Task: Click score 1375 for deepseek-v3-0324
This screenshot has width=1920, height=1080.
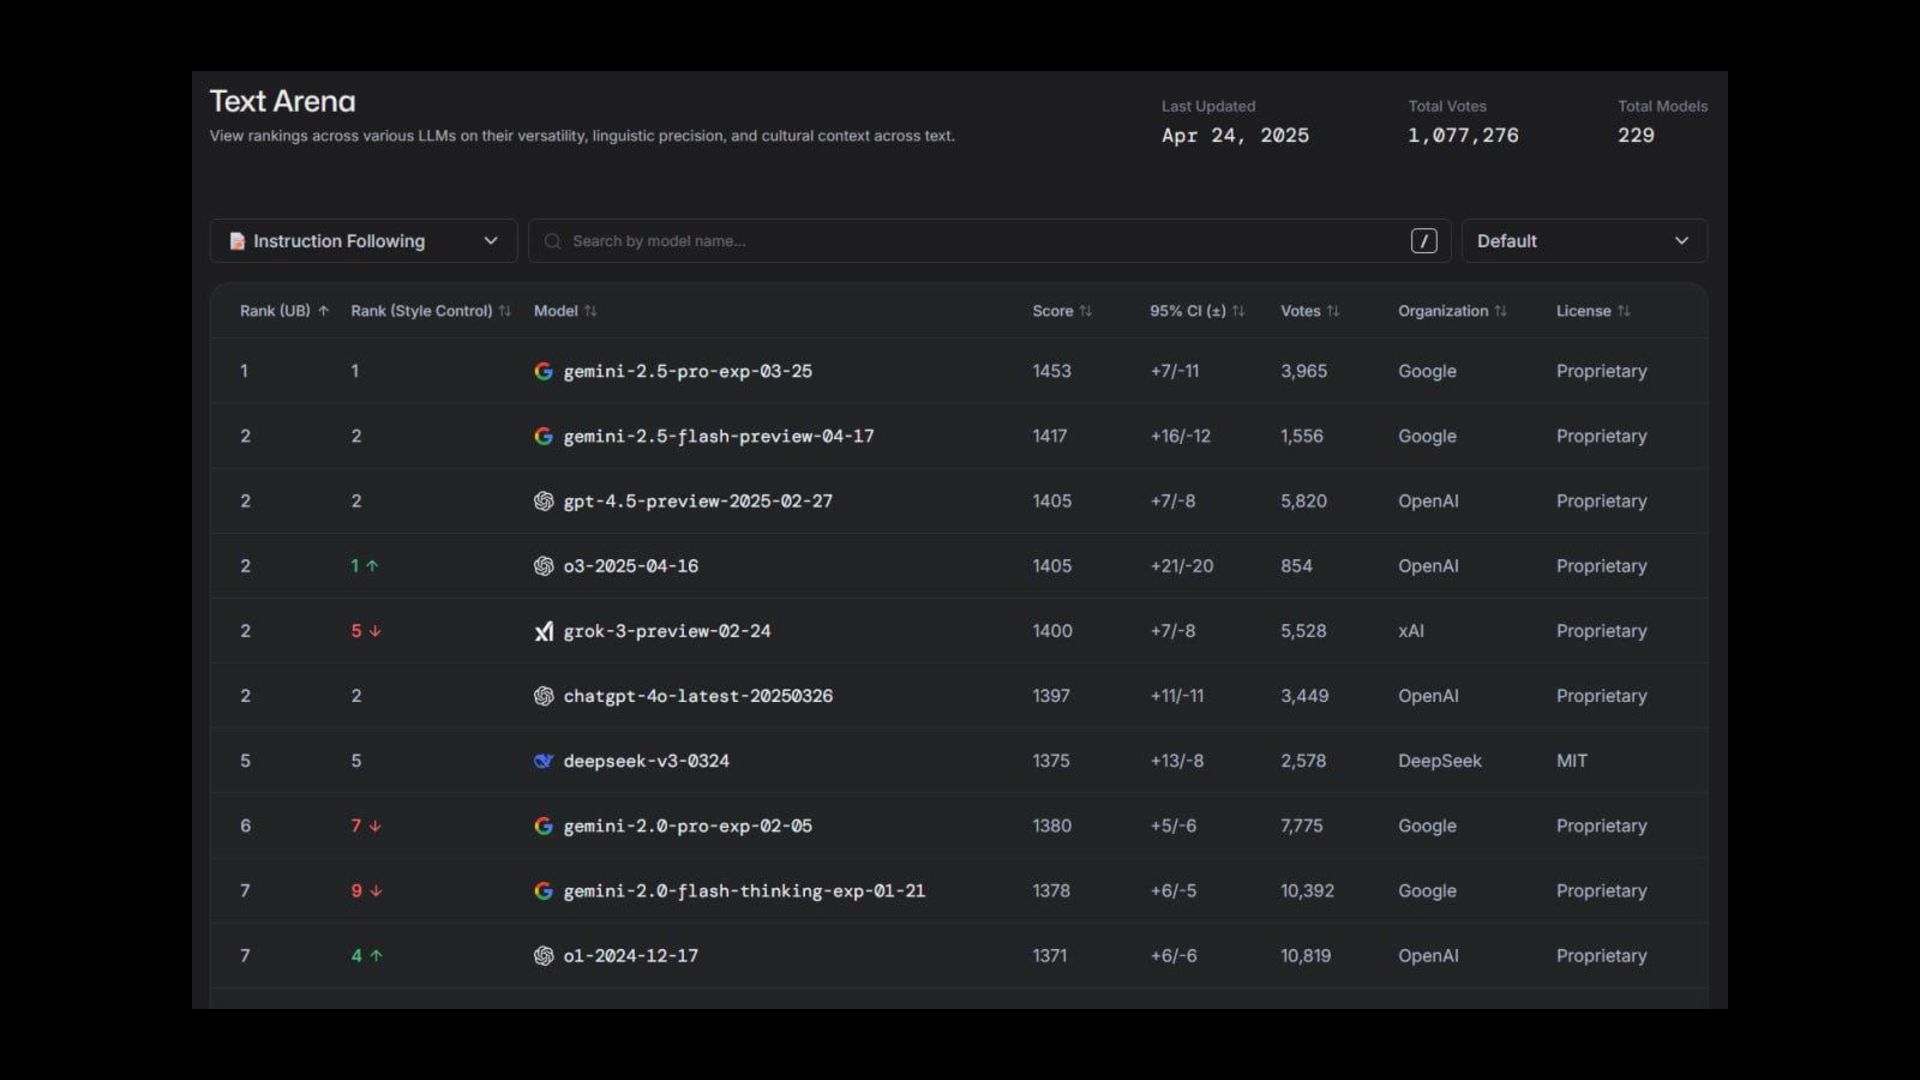Action: (x=1050, y=761)
